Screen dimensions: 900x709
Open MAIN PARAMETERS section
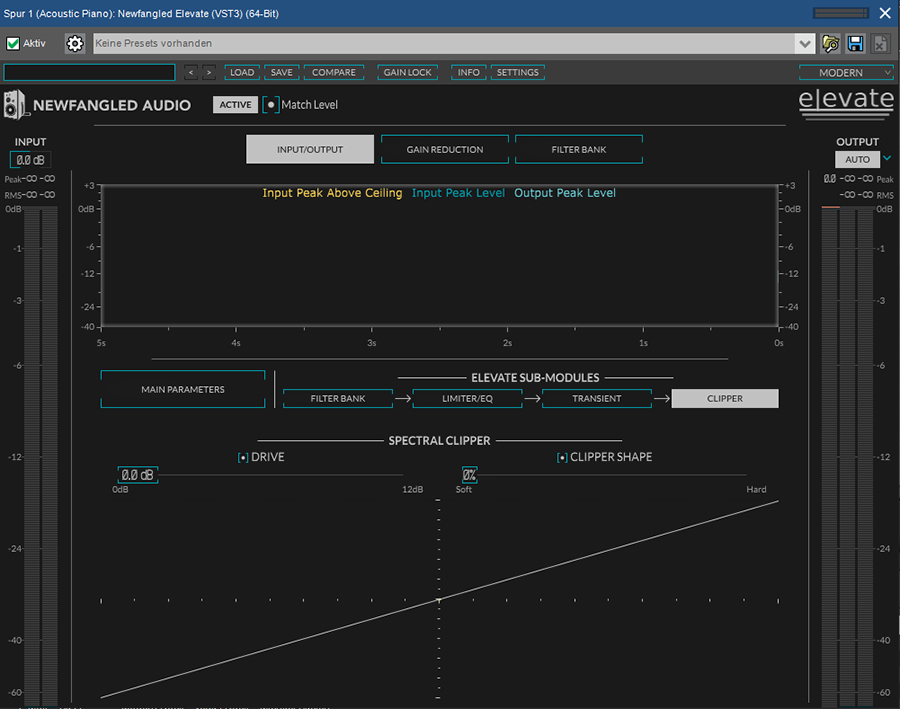point(183,389)
